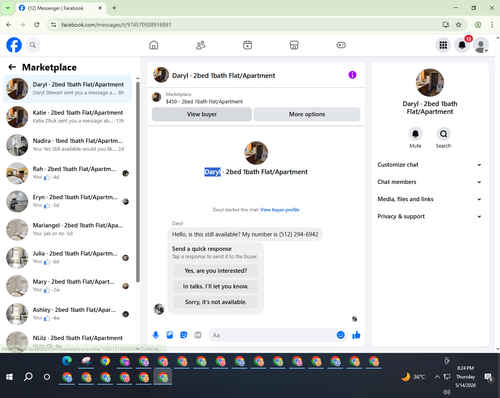Send a voice clip microphone icon
This screenshot has height=398, width=500.
156,335
